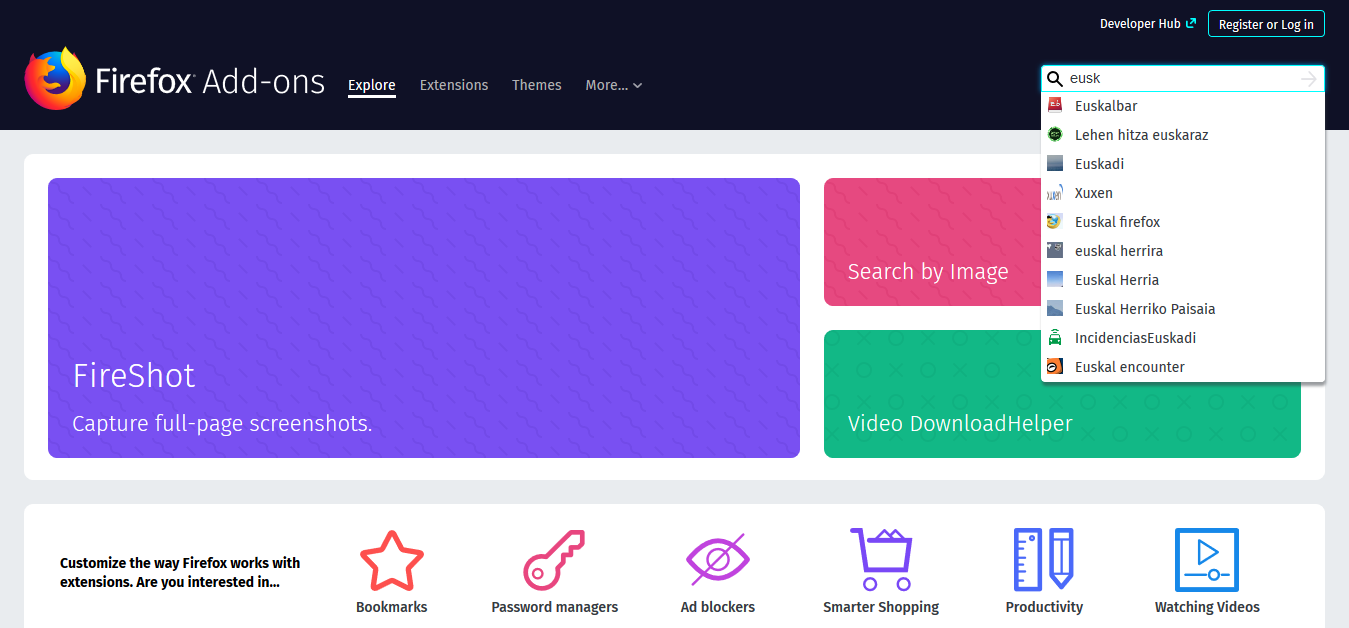This screenshot has width=1349, height=628.
Task: Click into the search field containing eusk
Action: [x=1180, y=78]
